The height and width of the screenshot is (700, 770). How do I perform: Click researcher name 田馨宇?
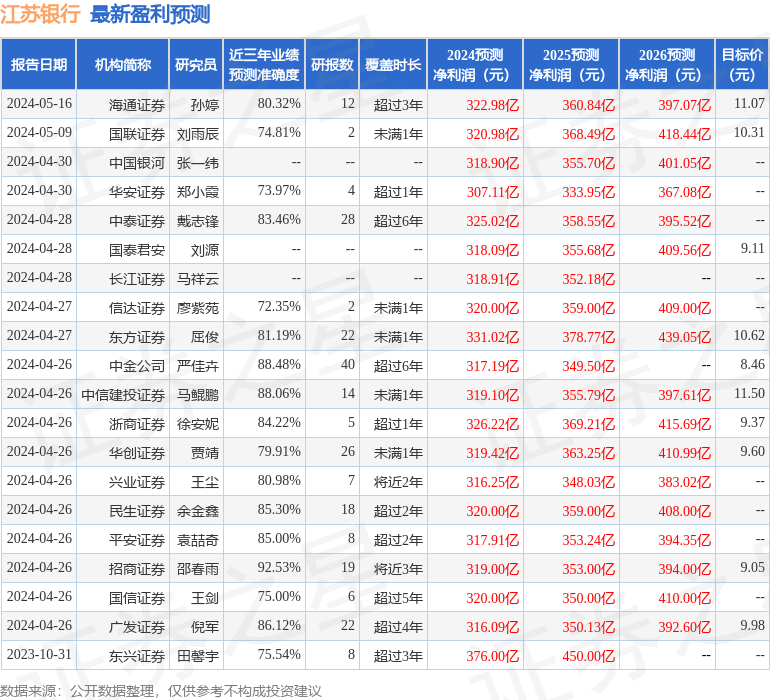click(x=198, y=655)
